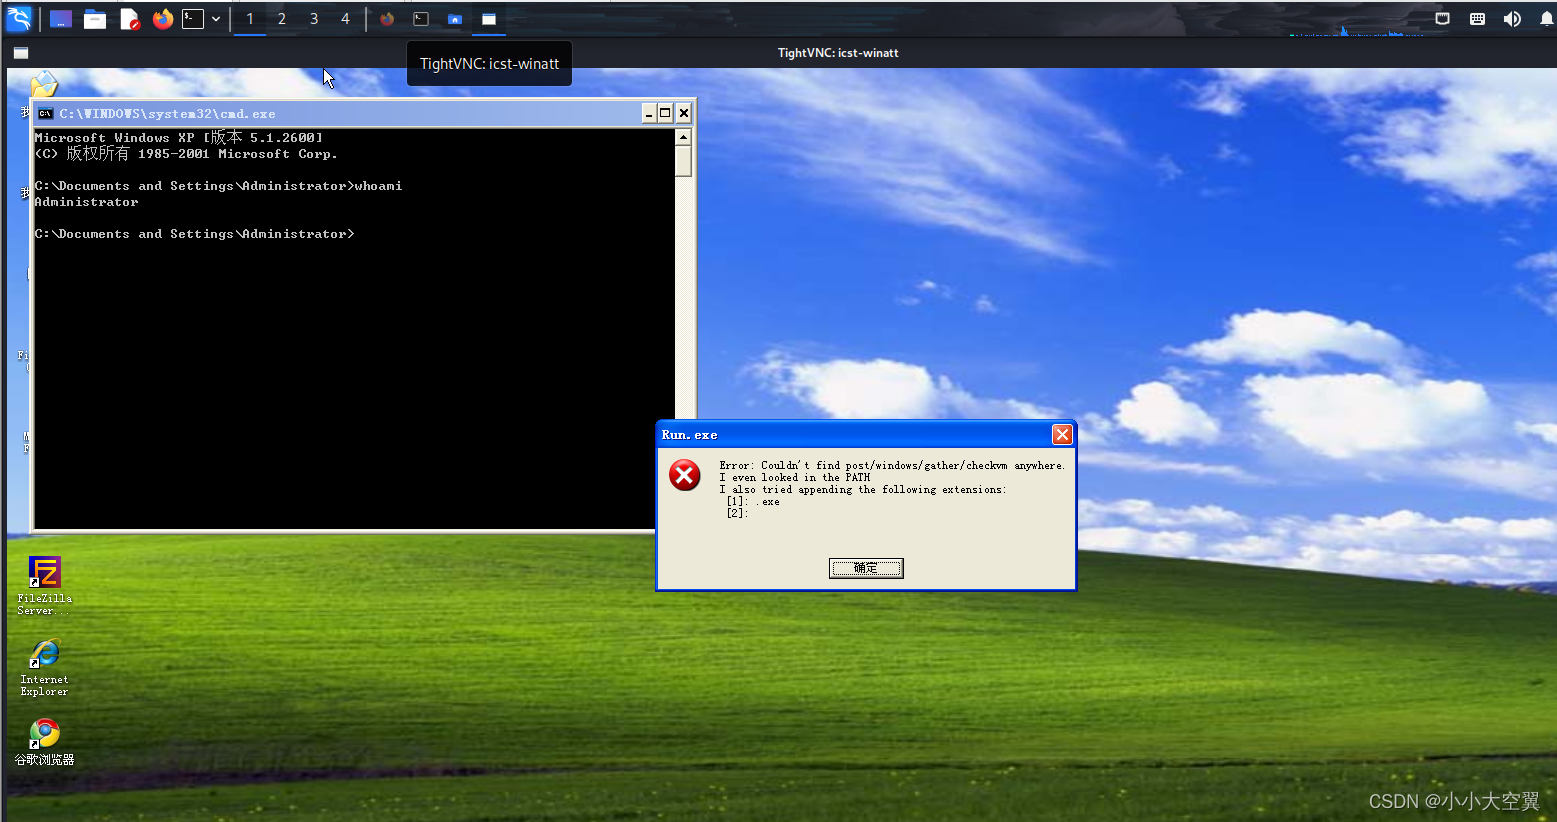This screenshot has height=822, width=1557.
Task: Click the show desktop panel icon
Action: coord(61,19)
